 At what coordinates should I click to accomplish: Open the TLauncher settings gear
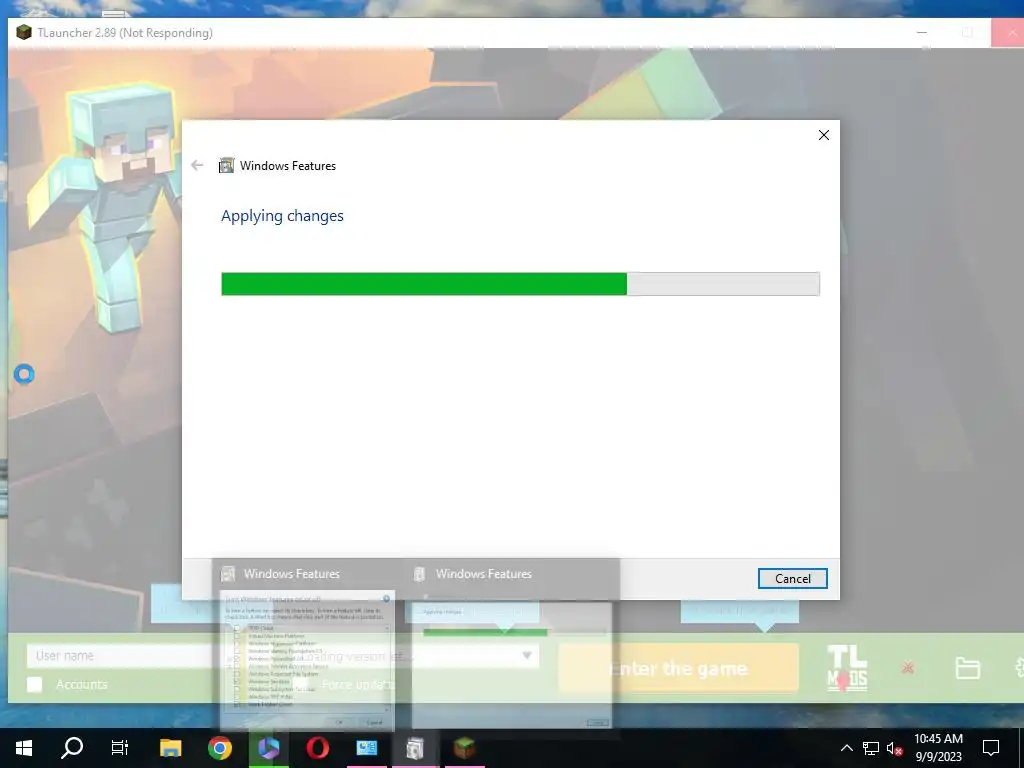[x=1019, y=668]
